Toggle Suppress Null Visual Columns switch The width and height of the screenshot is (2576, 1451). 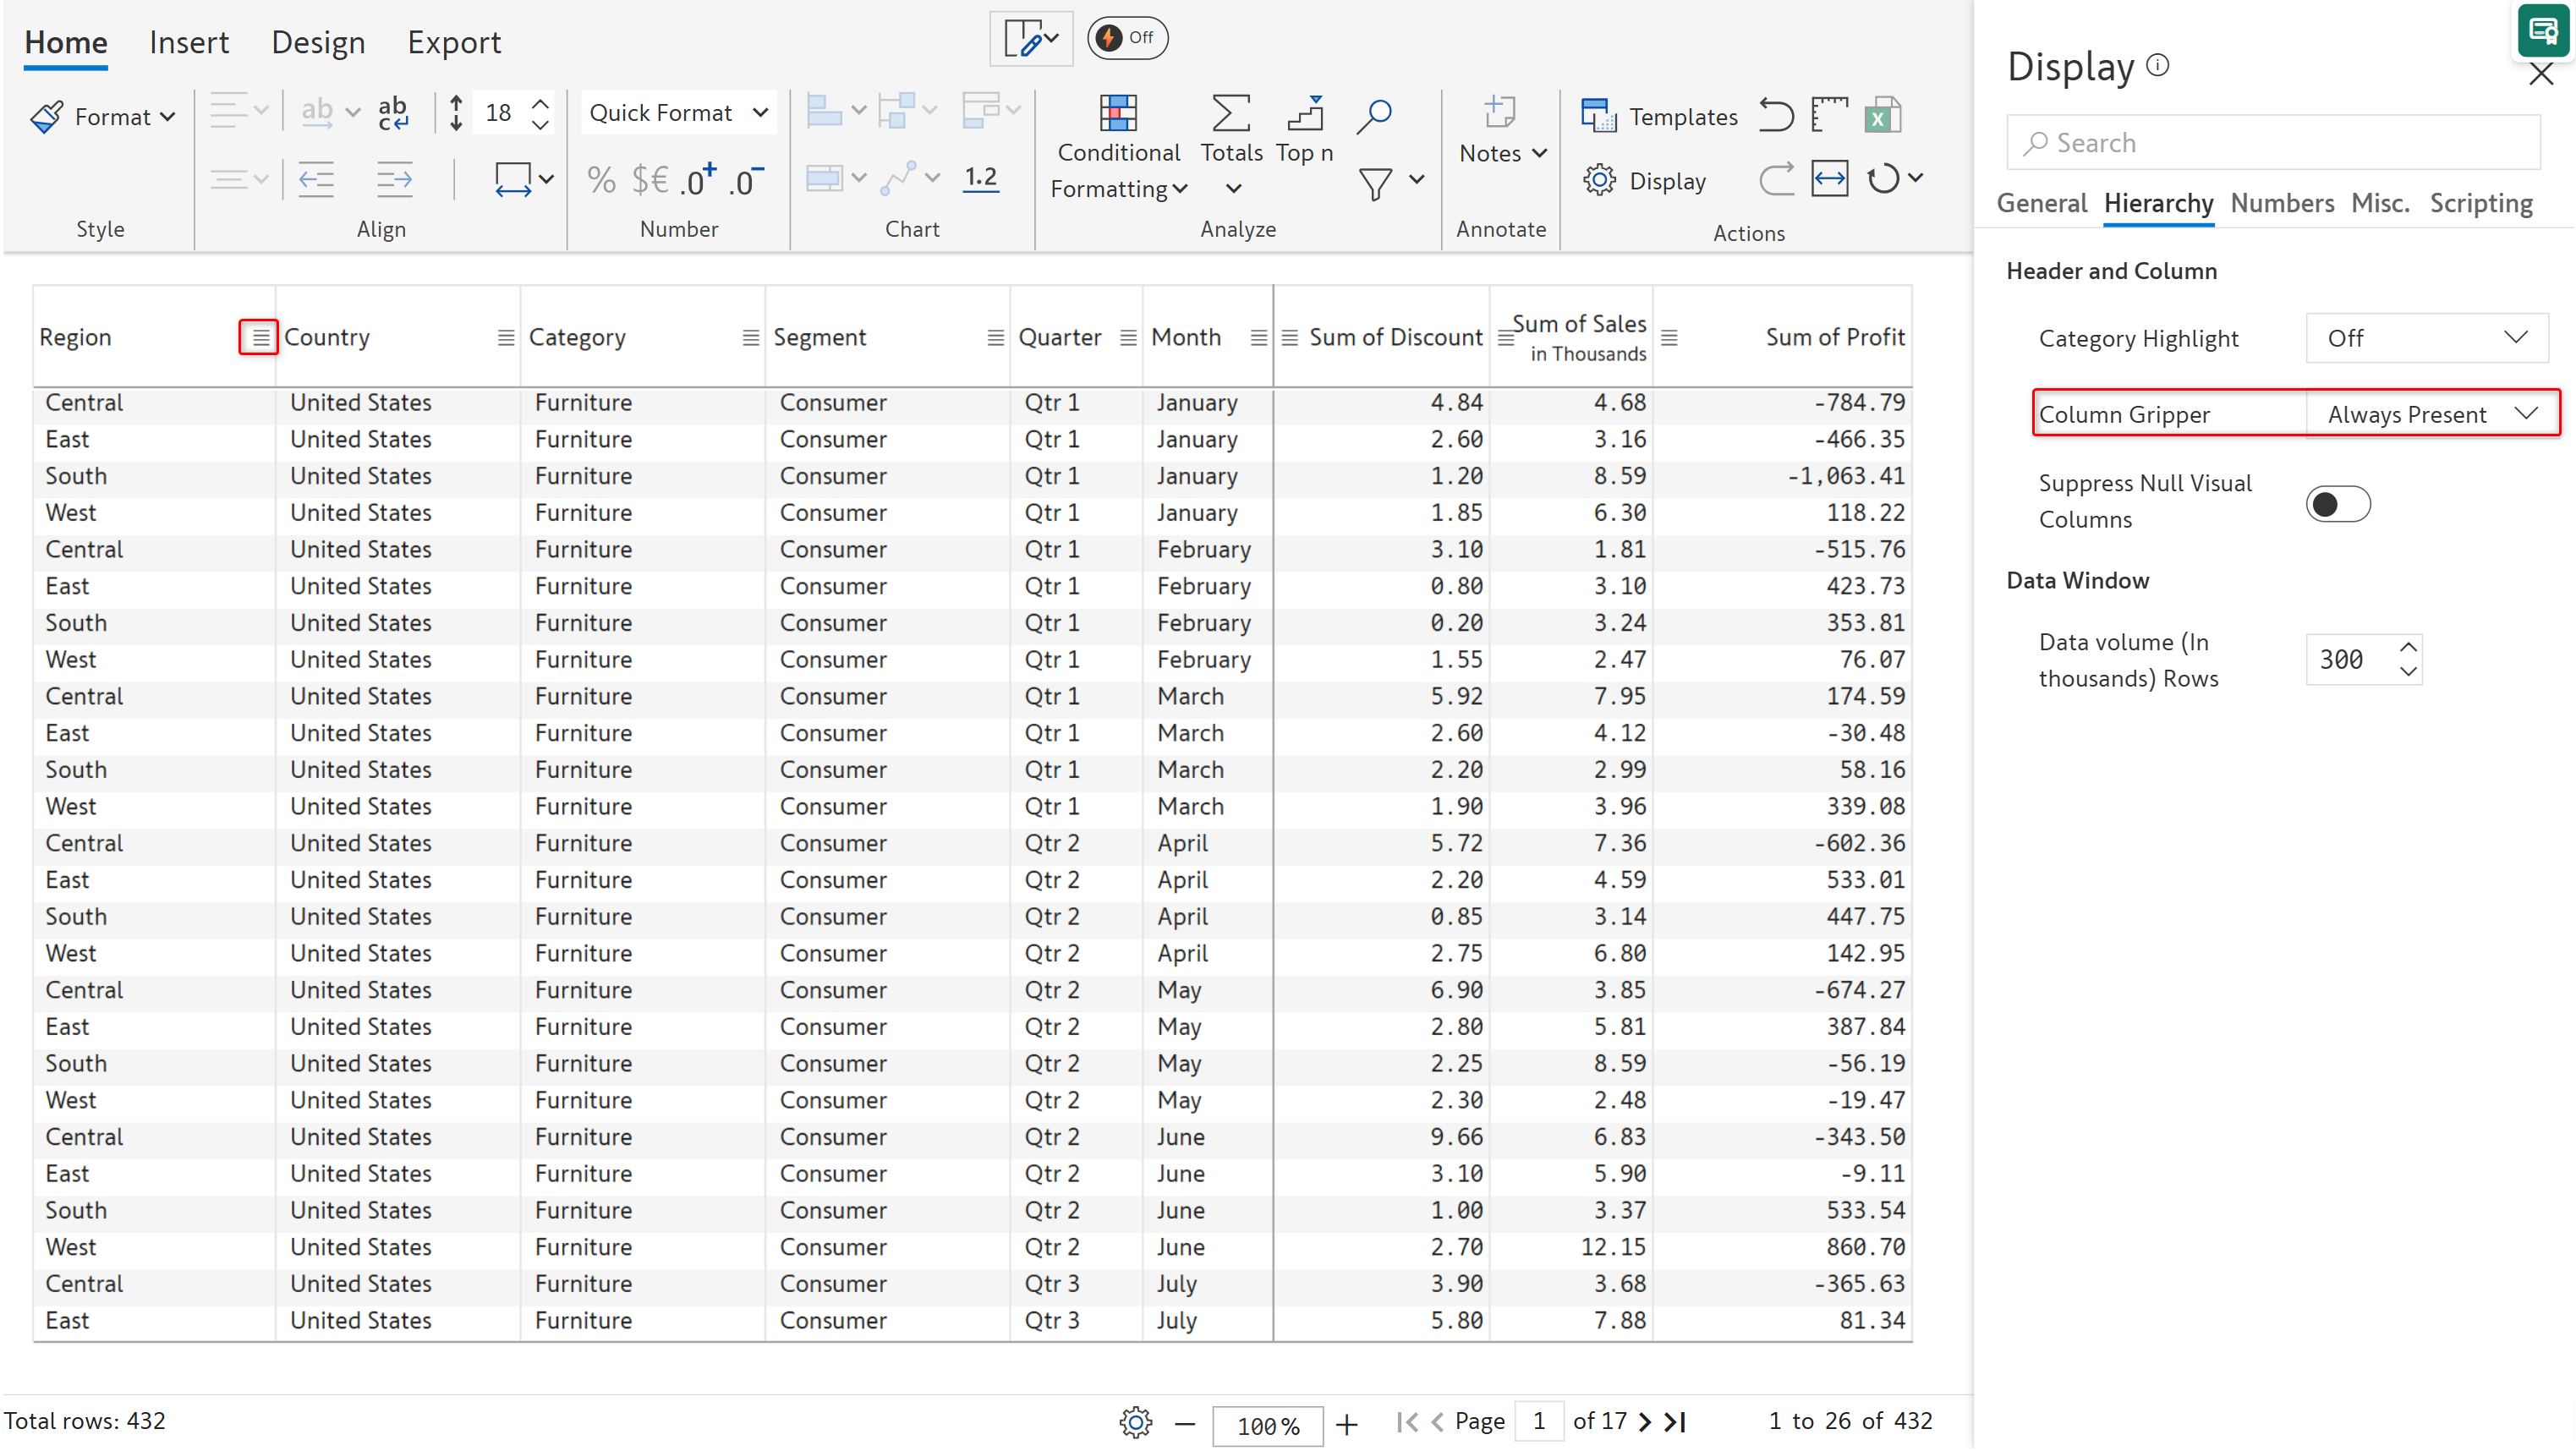click(2337, 504)
